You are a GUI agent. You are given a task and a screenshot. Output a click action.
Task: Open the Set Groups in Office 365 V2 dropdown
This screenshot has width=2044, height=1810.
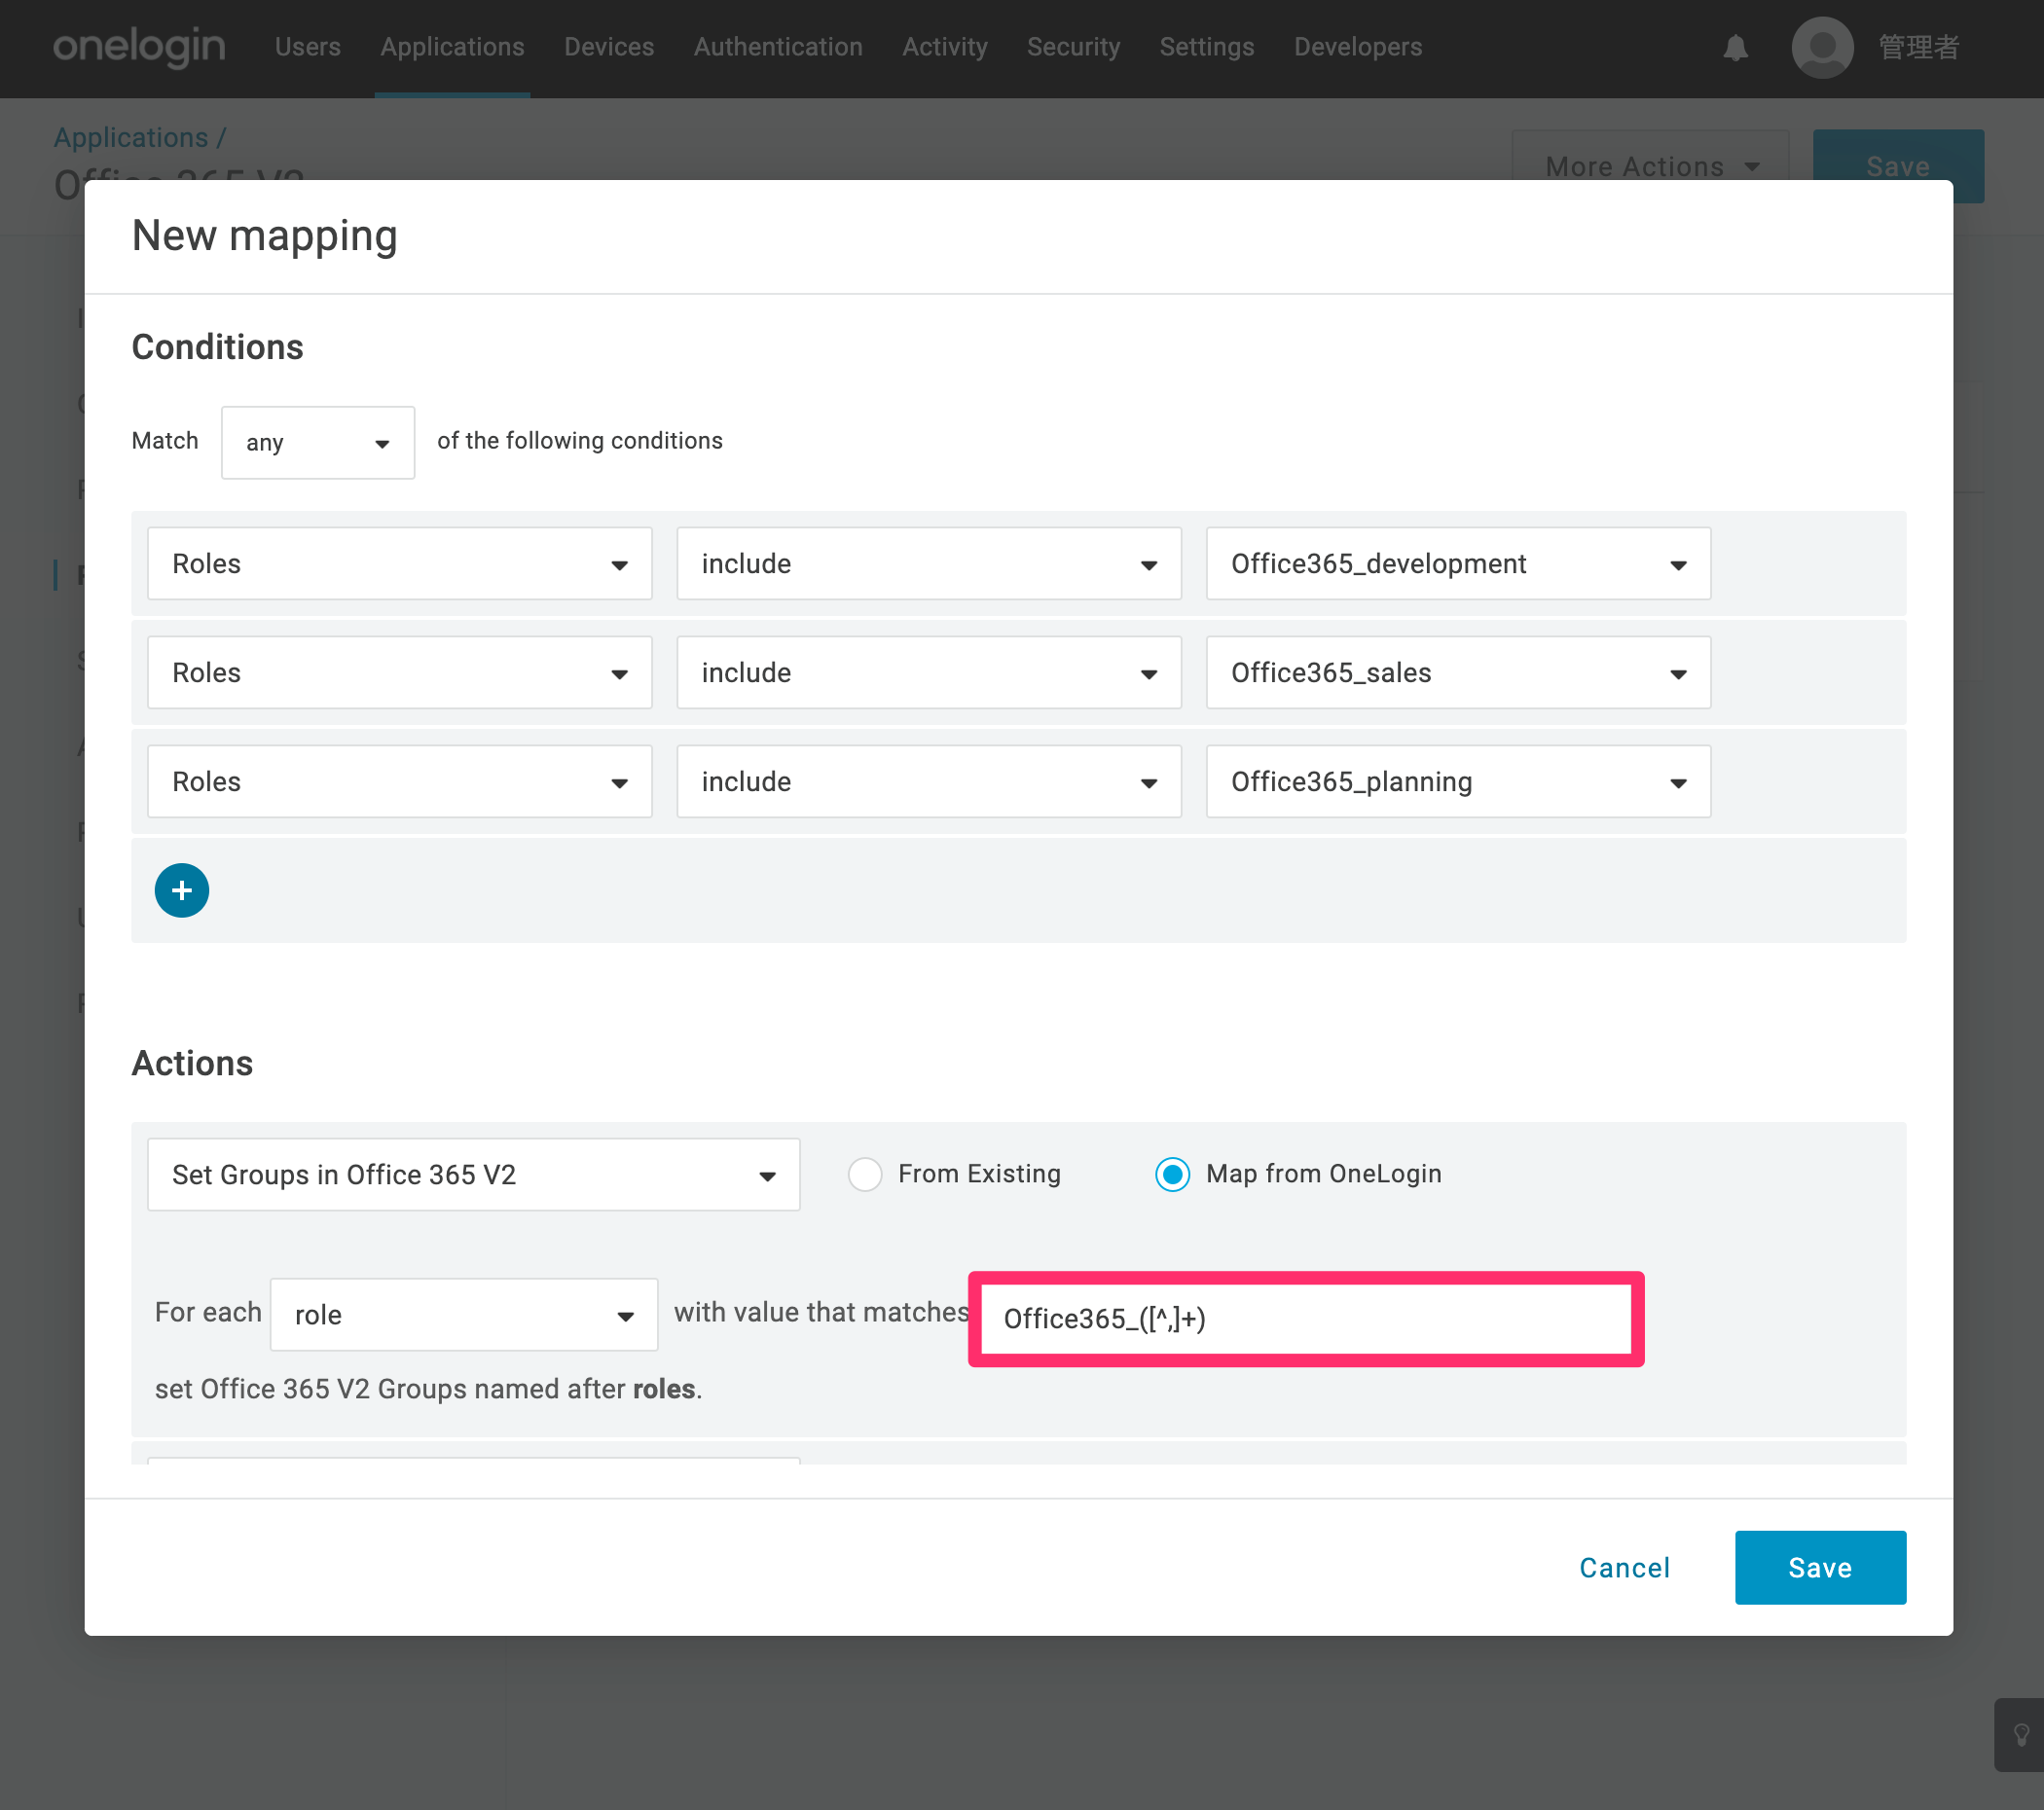474,1175
